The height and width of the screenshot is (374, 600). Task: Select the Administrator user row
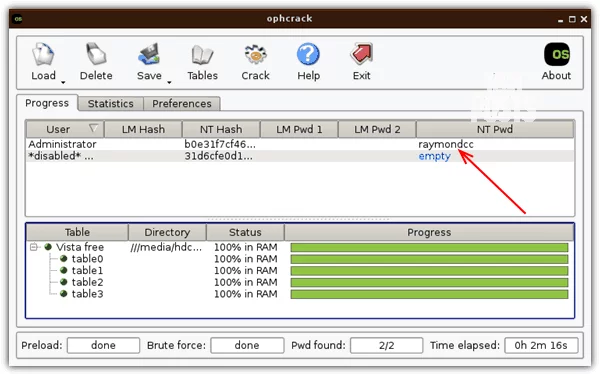click(300, 144)
